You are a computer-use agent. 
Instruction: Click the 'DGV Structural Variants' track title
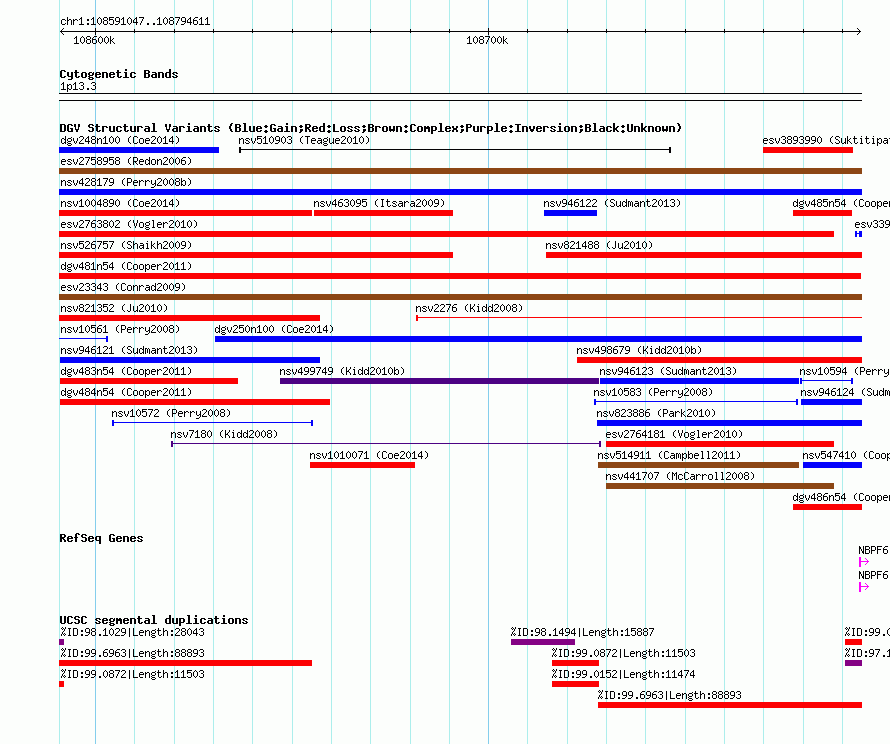pyautogui.click(x=370, y=128)
